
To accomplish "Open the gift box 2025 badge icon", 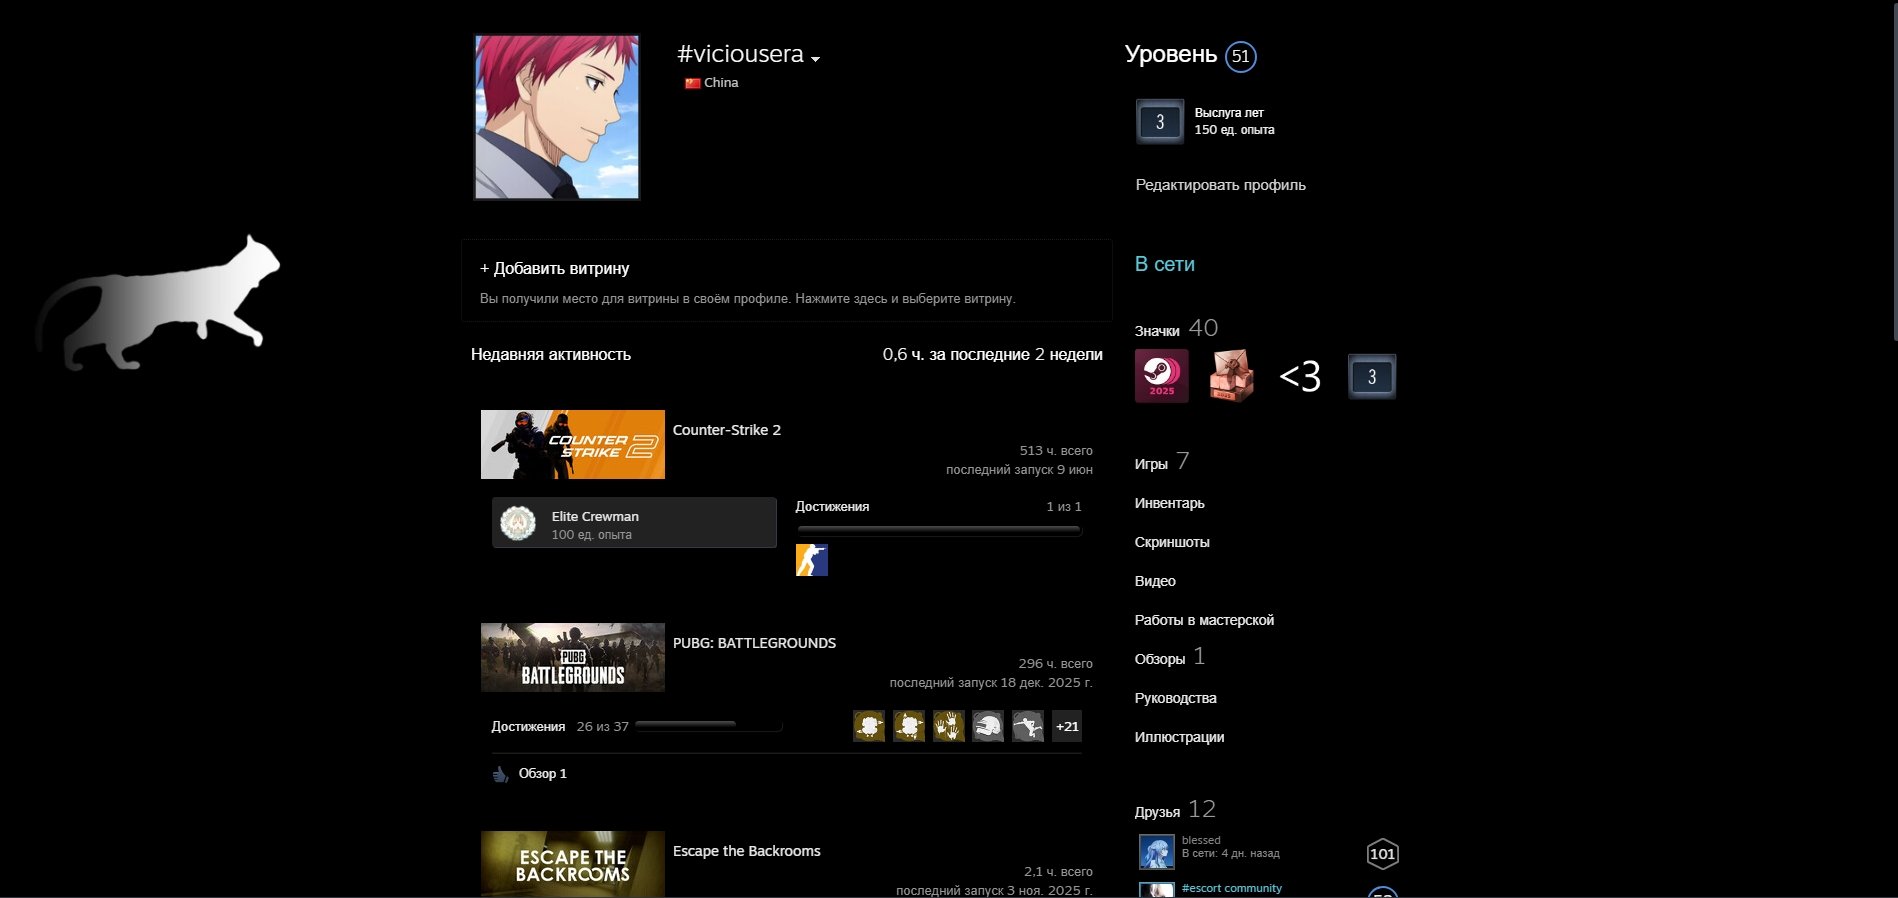I will coord(1231,376).
